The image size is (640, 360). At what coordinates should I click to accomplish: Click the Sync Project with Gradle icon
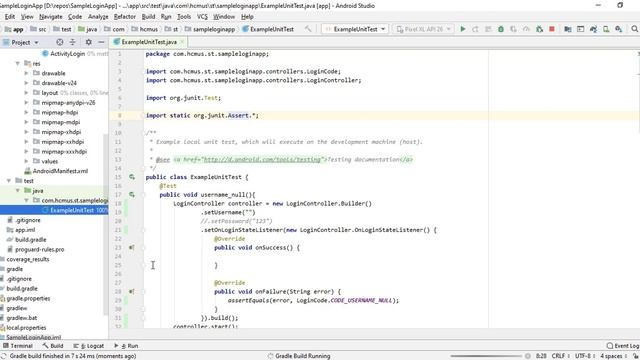[x=593, y=29]
